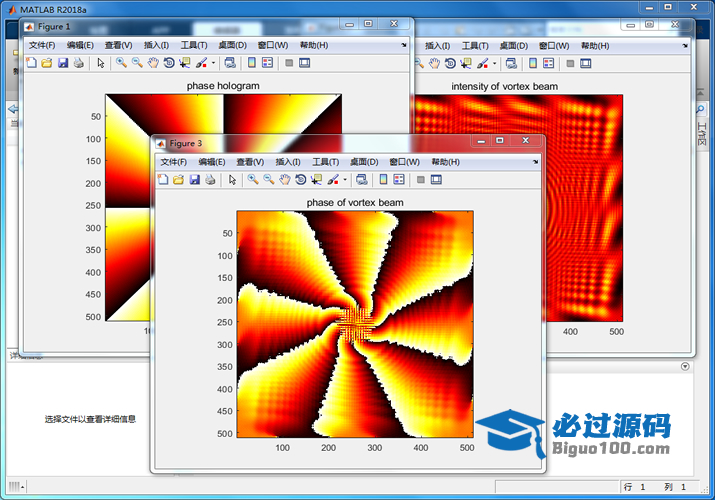Viewport: 715px width, 500px height.
Task: Click the phase of vortex beam plot
Action: pos(354,324)
